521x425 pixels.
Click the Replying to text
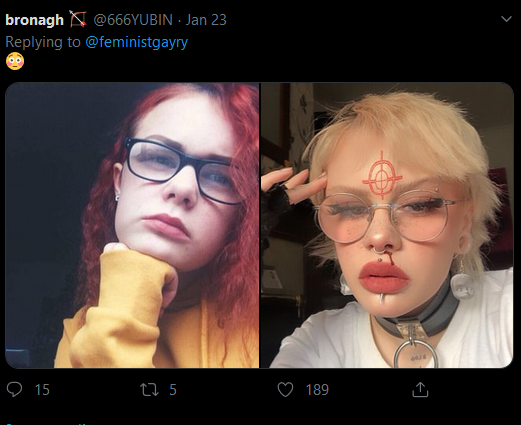[43, 42]
